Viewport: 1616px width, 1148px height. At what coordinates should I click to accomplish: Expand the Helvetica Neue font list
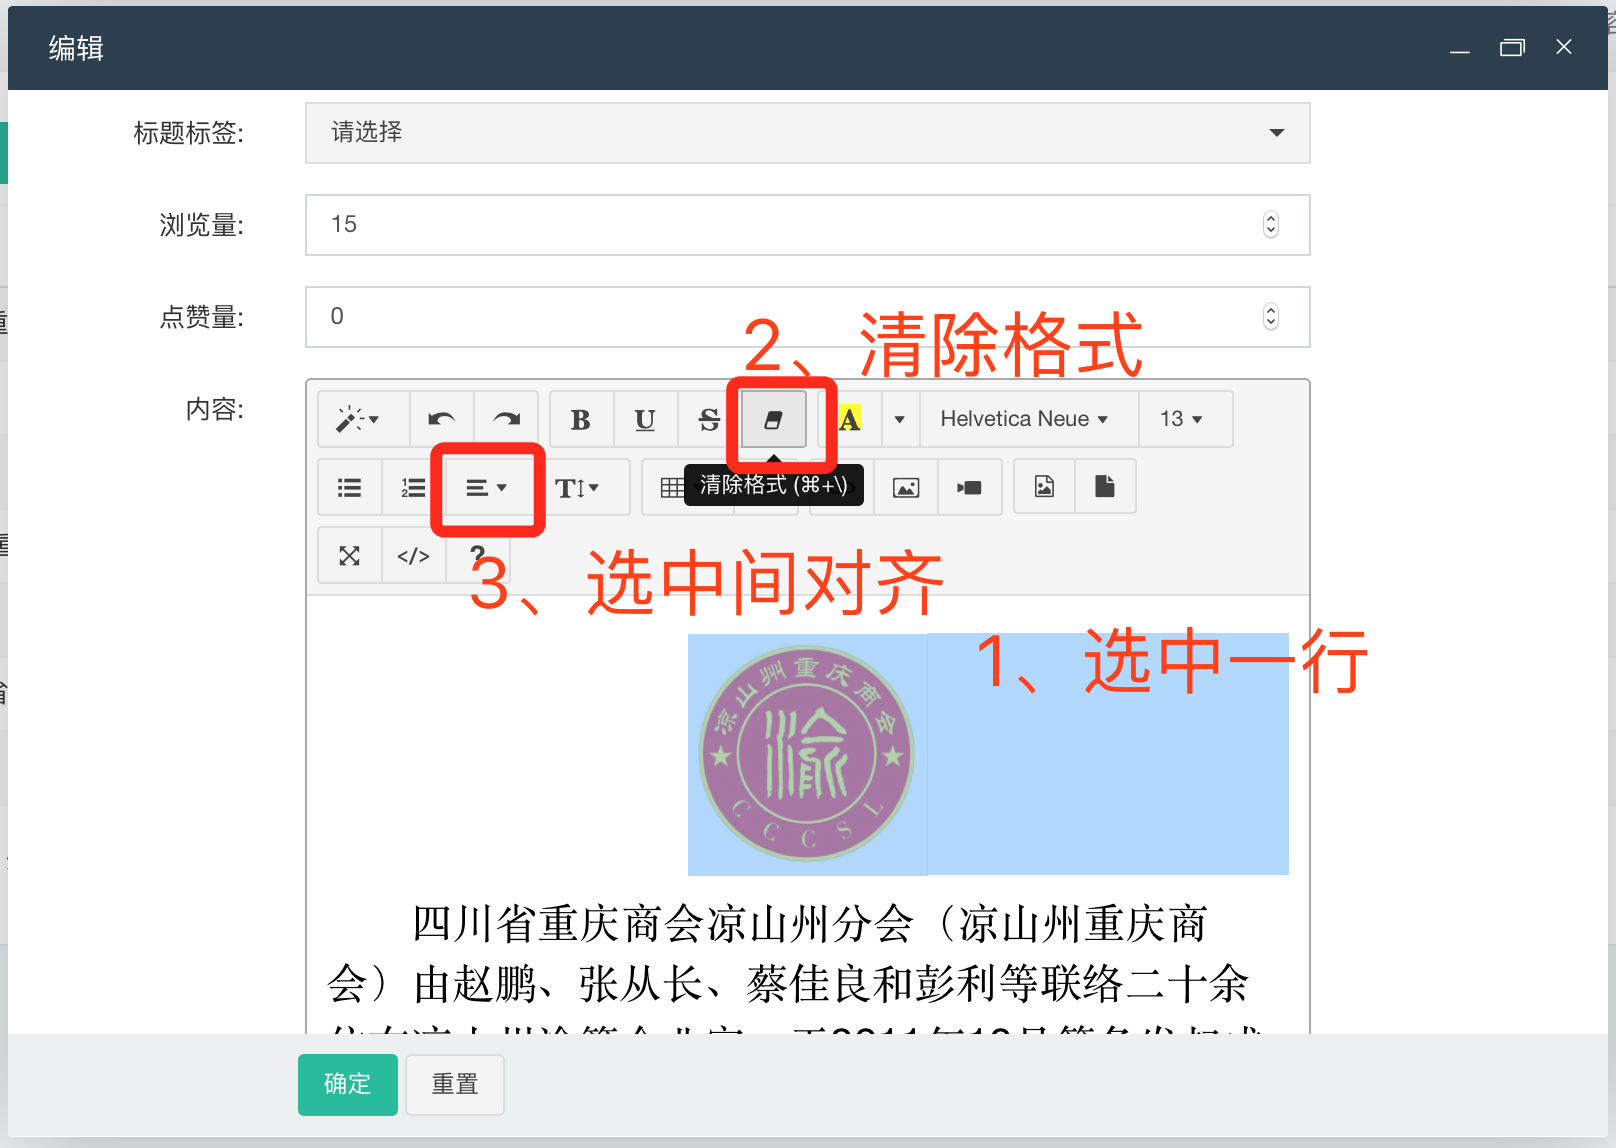point(1024,419)
